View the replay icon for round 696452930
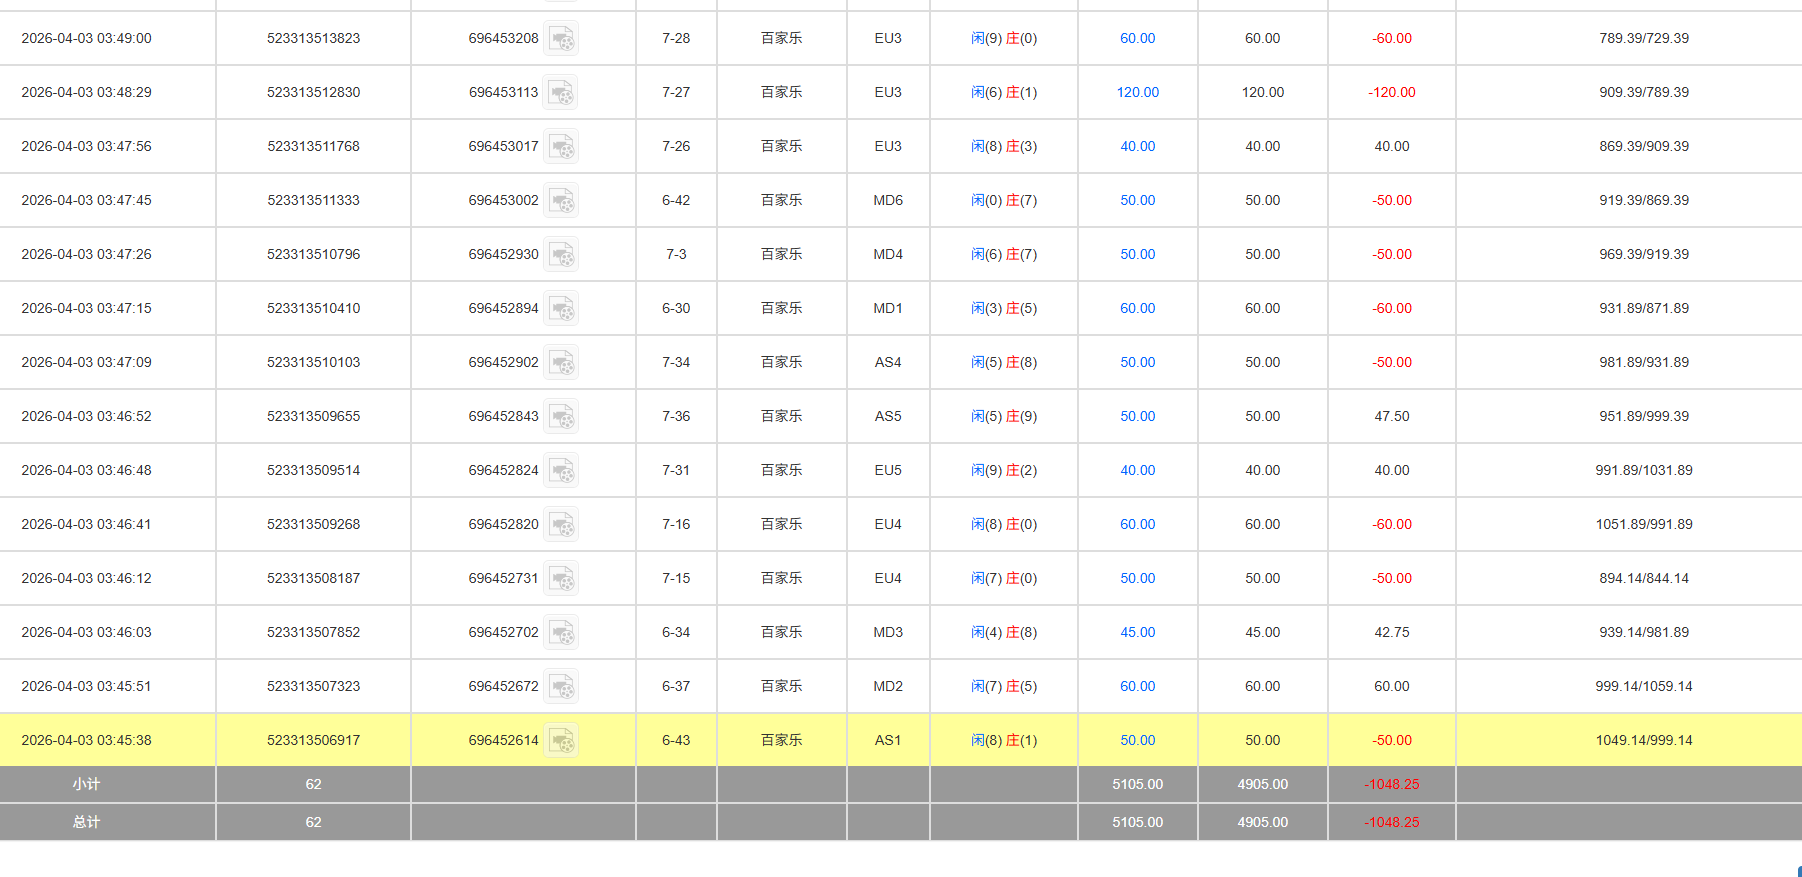 (x=561, y=255)
